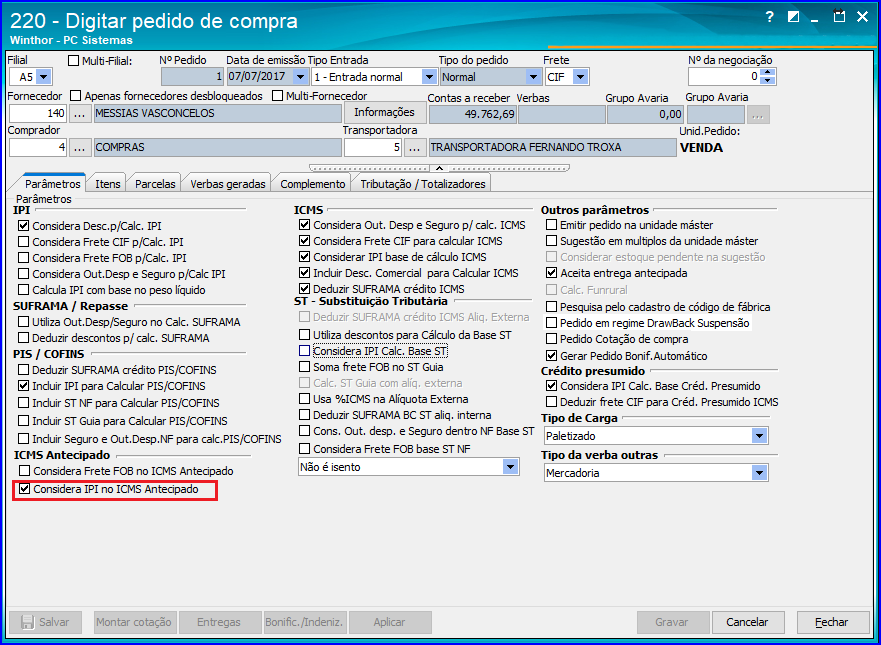Viewport: 881px width, 645px height.
Task: Check Pedido Cotação de compra
Action: [551, 339]
